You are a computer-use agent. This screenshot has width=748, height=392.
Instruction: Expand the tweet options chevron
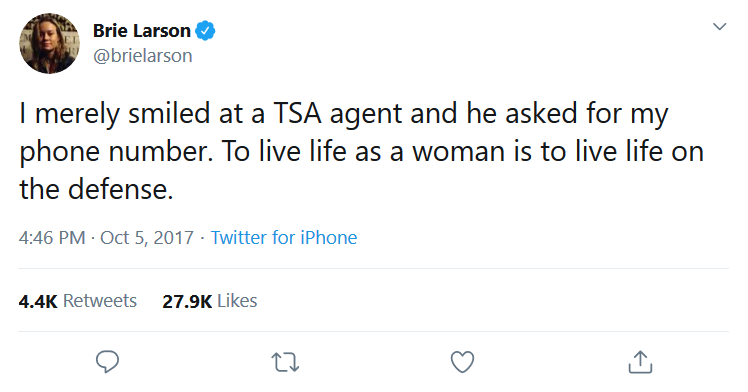719,26
